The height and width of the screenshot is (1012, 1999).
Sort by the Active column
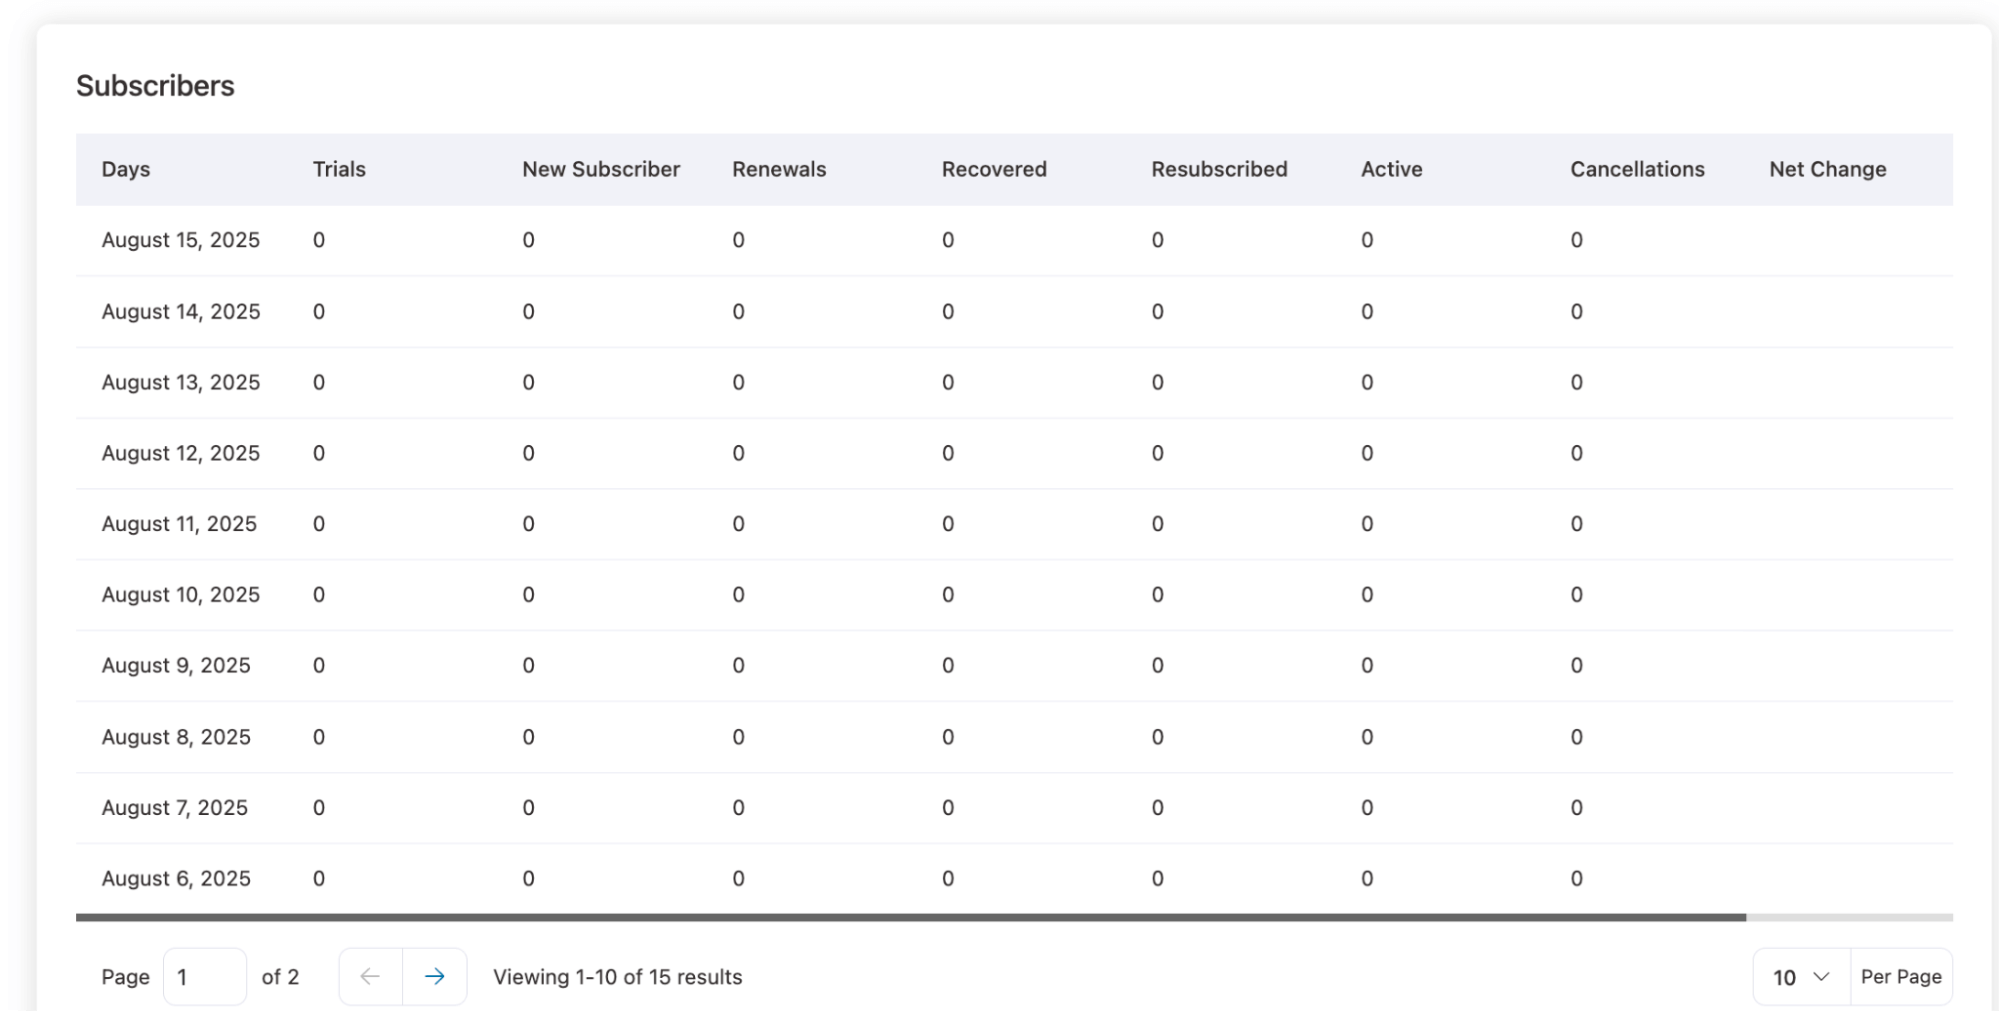tap(1391, 169)
